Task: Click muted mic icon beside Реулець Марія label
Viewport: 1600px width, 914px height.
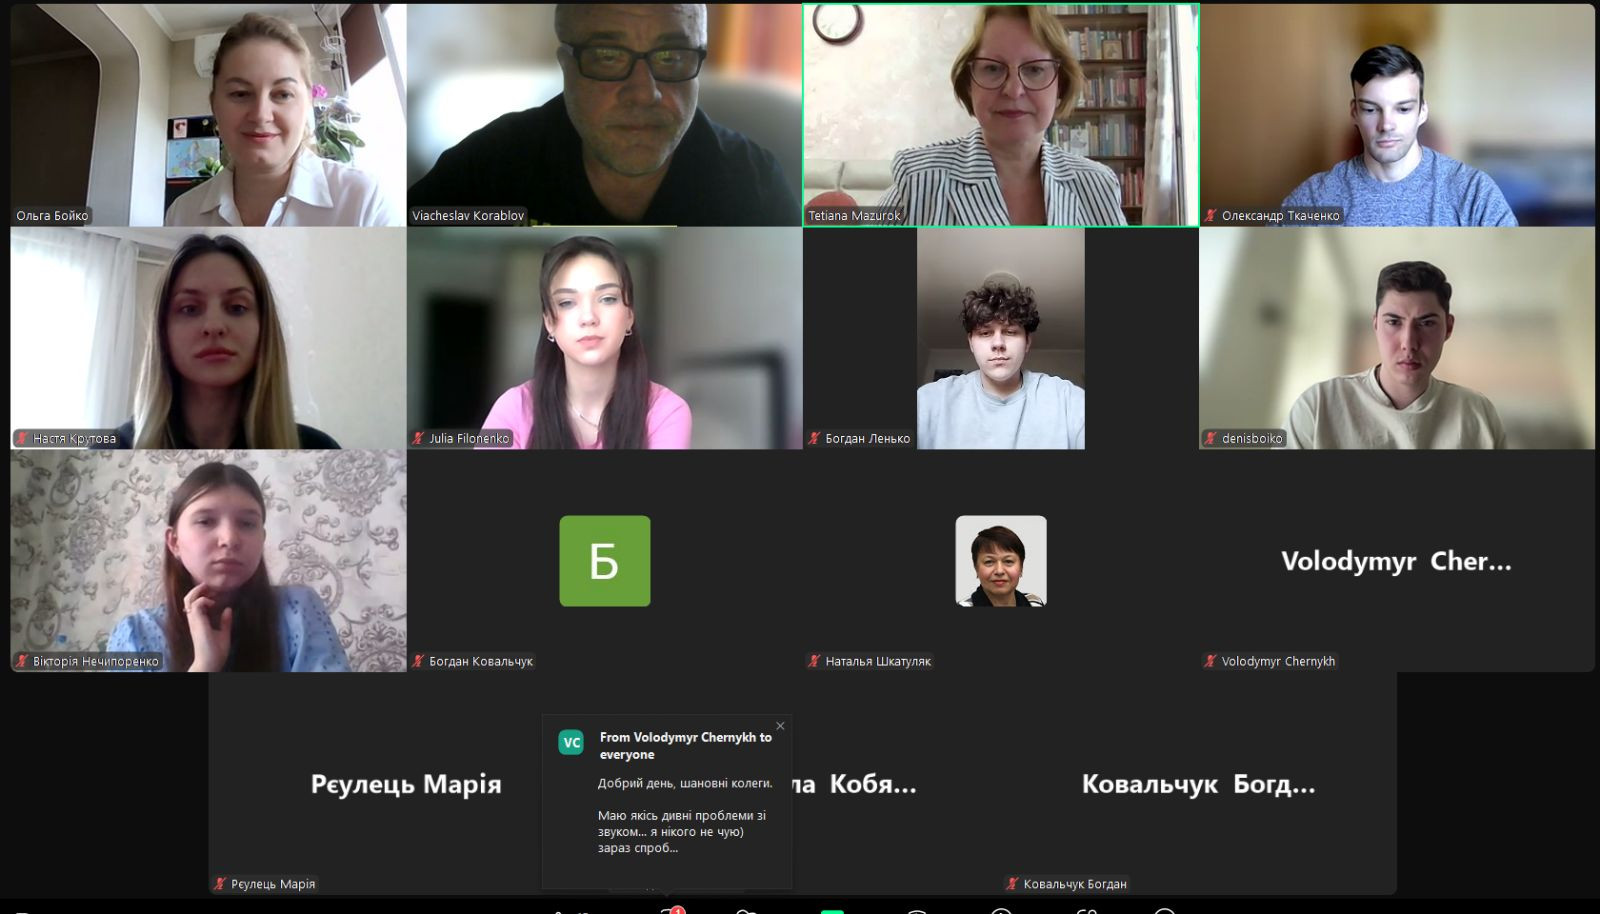Action: coord(220,884)
